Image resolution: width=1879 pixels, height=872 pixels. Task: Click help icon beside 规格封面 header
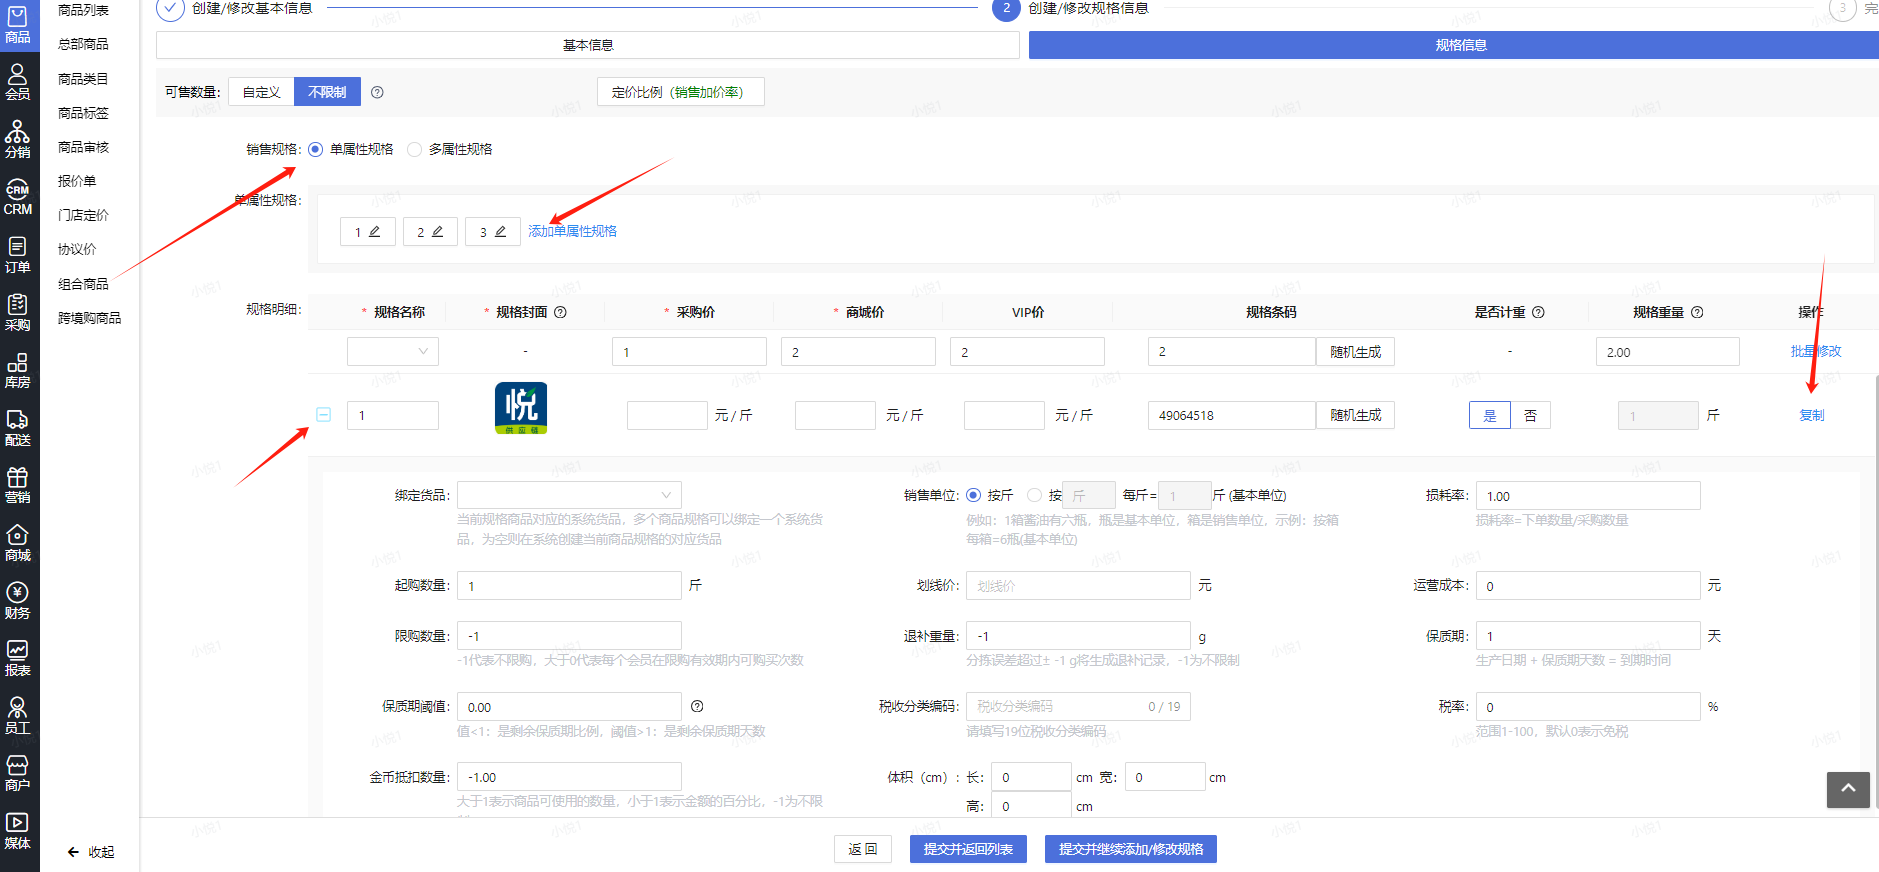pos(561,312)
